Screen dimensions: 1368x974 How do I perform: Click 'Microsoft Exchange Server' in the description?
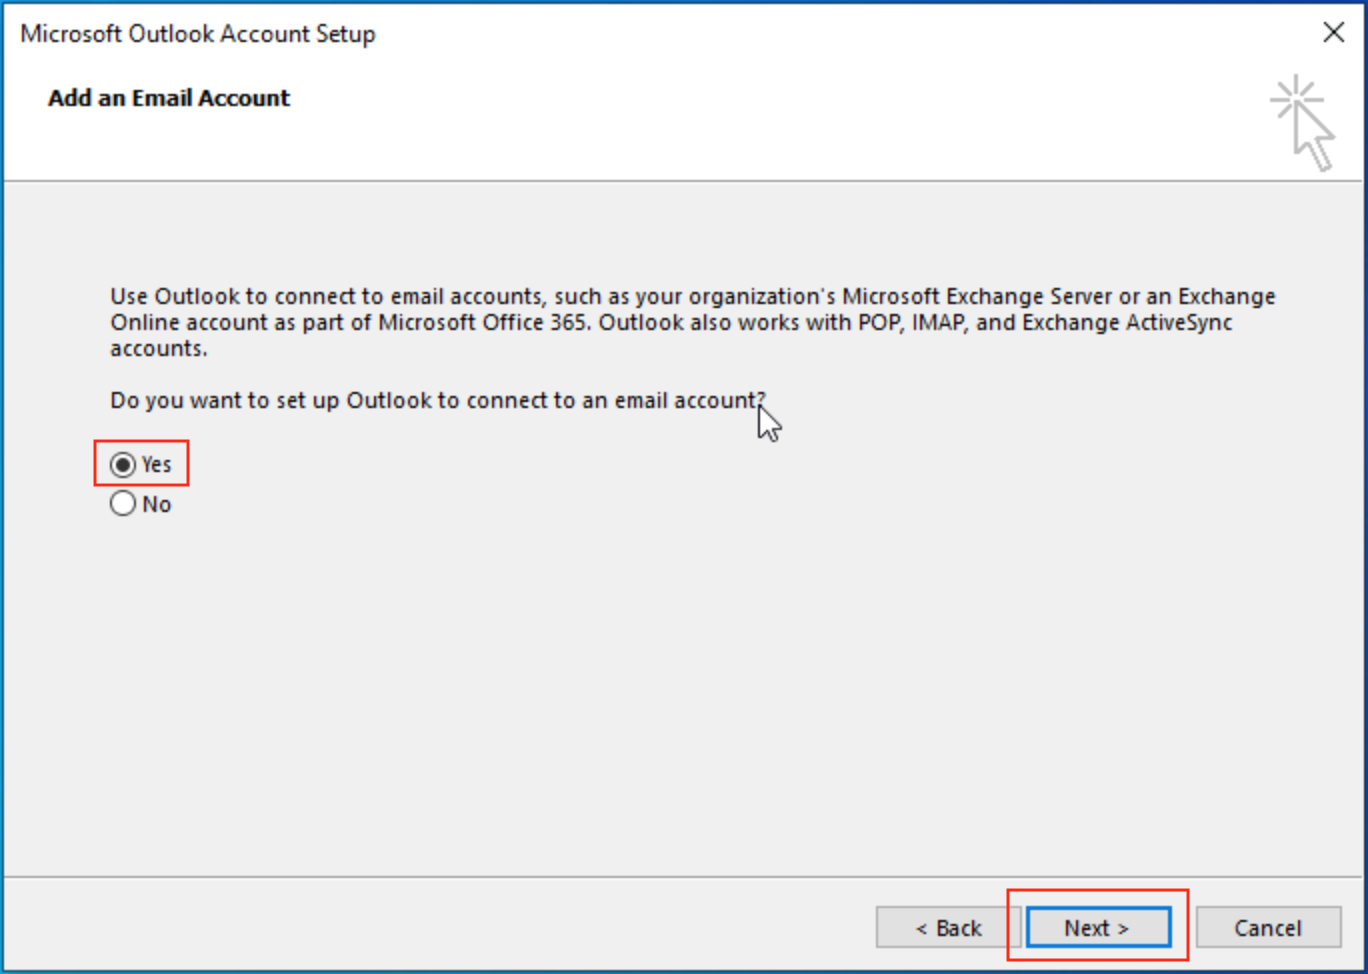click(977, 297)
